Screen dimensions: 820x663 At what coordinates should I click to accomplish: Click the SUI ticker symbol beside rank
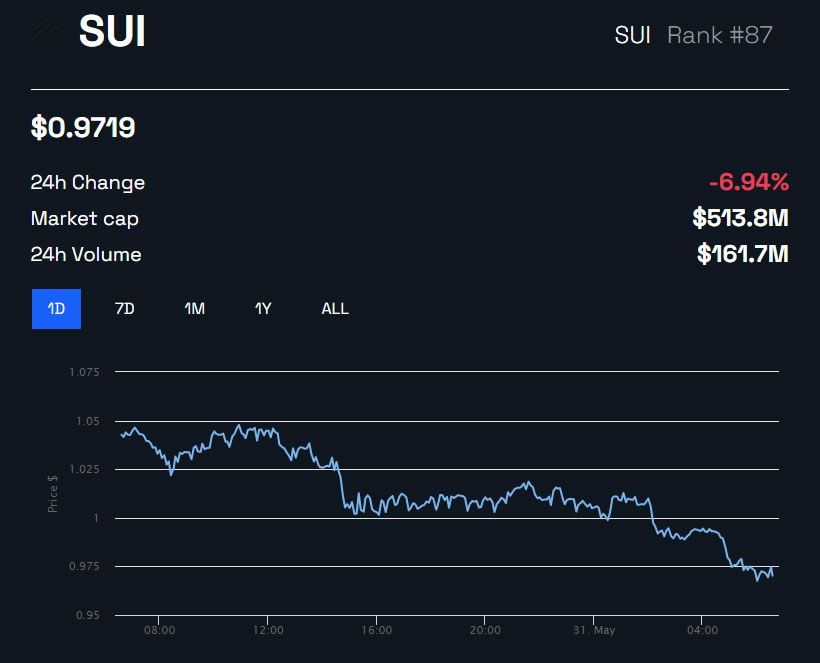click(632, 35)
